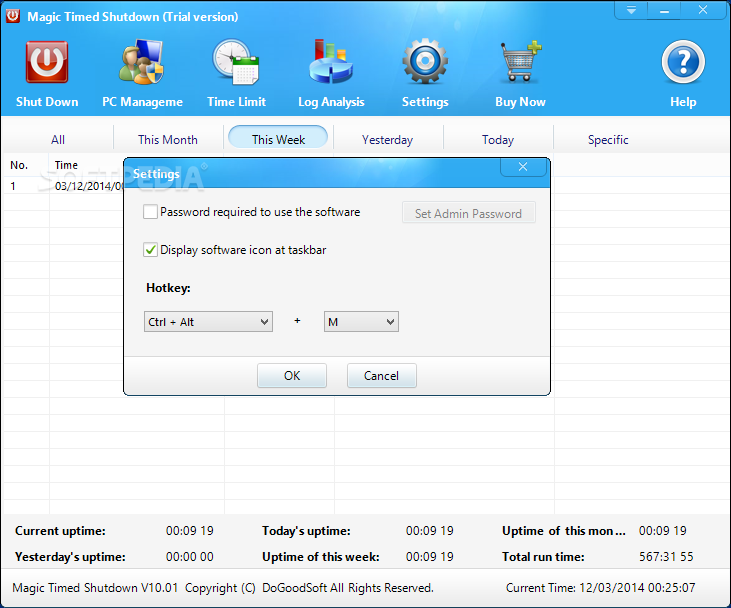731x608 pixels.
Task: Click the Hotkey: label in Settings
Action: click(x=168, y=288)
